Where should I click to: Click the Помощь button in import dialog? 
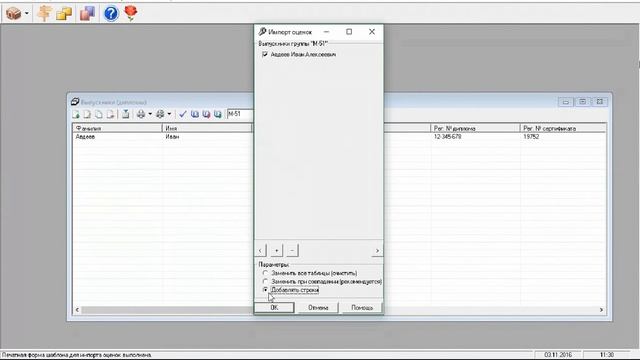pos(362,308)
